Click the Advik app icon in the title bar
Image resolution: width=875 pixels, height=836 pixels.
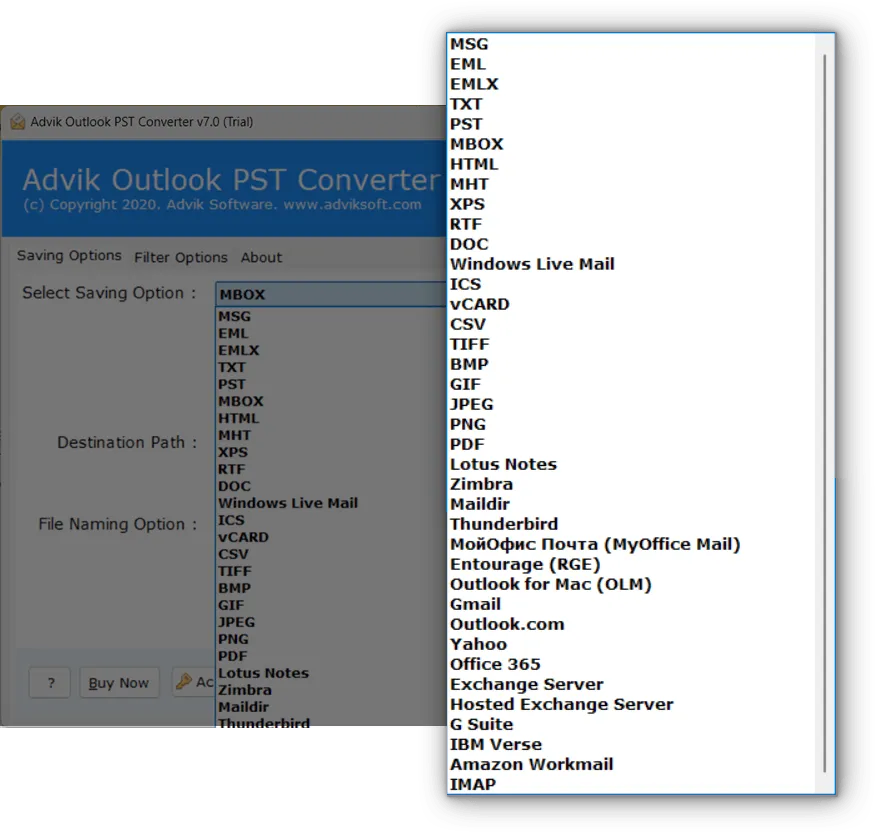click(18, 122)
